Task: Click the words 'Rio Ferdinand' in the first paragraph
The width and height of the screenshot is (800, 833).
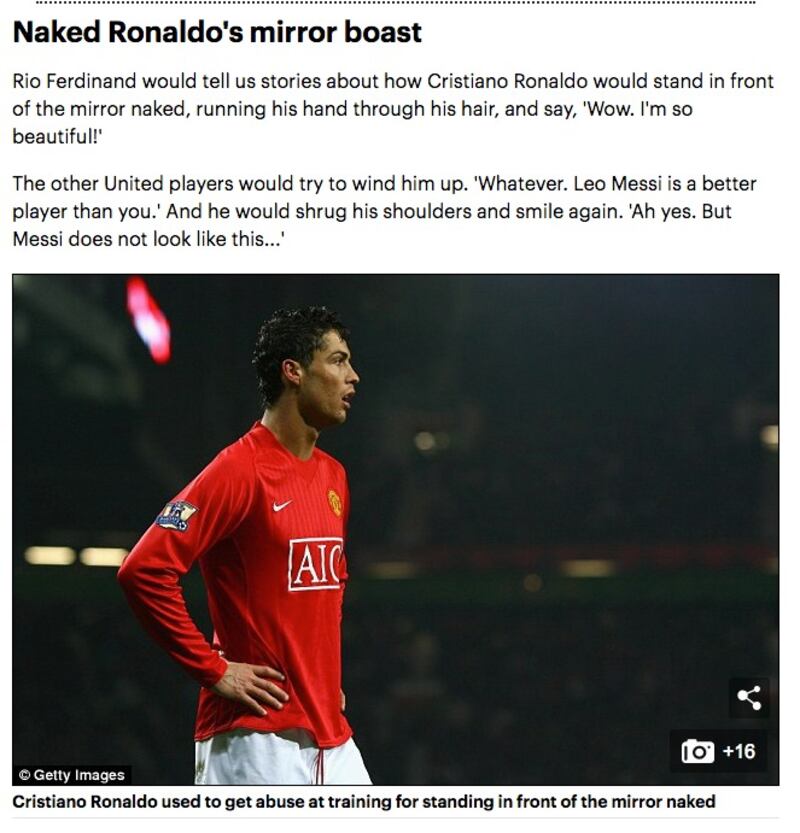Action: pyautogui.click(x=74, y=81)
